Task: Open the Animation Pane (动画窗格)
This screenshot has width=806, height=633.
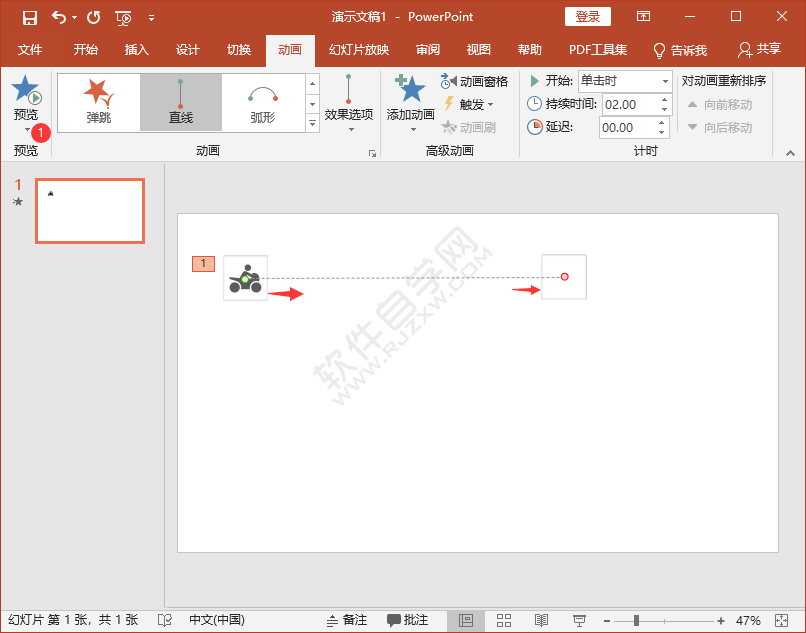Action: point(475,81)
